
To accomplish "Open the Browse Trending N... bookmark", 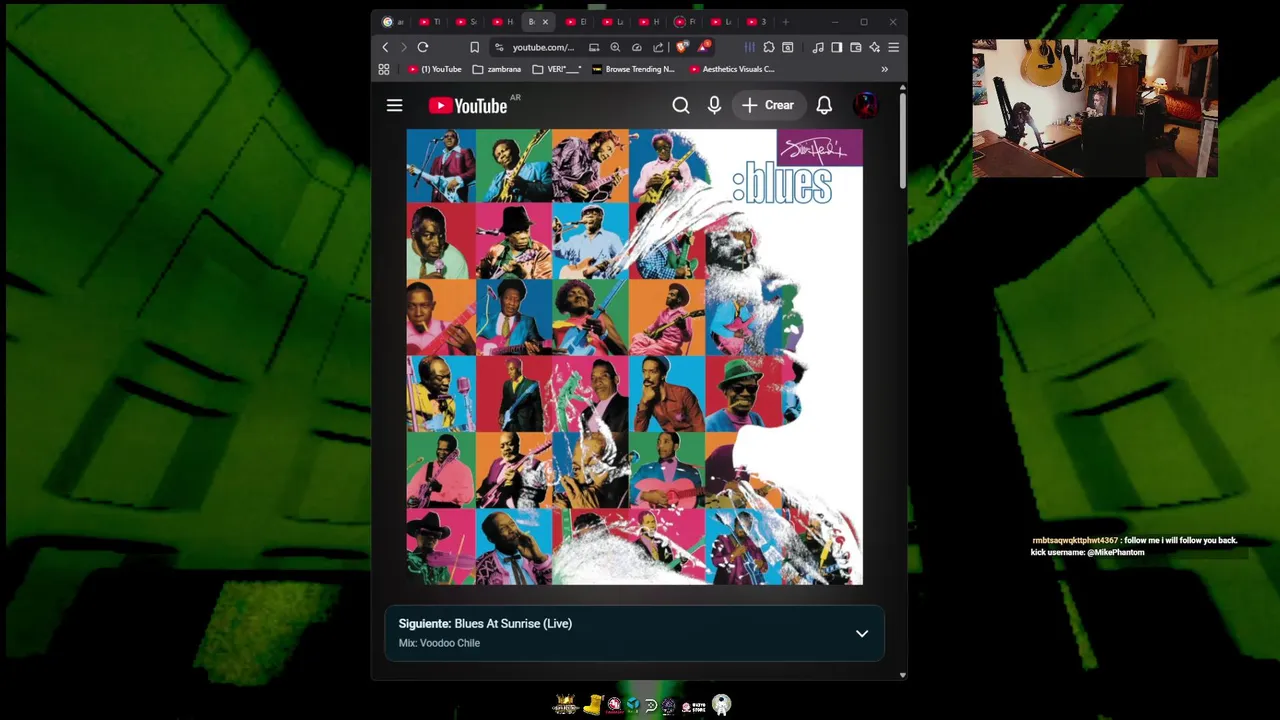I will [x=634, y=69].
